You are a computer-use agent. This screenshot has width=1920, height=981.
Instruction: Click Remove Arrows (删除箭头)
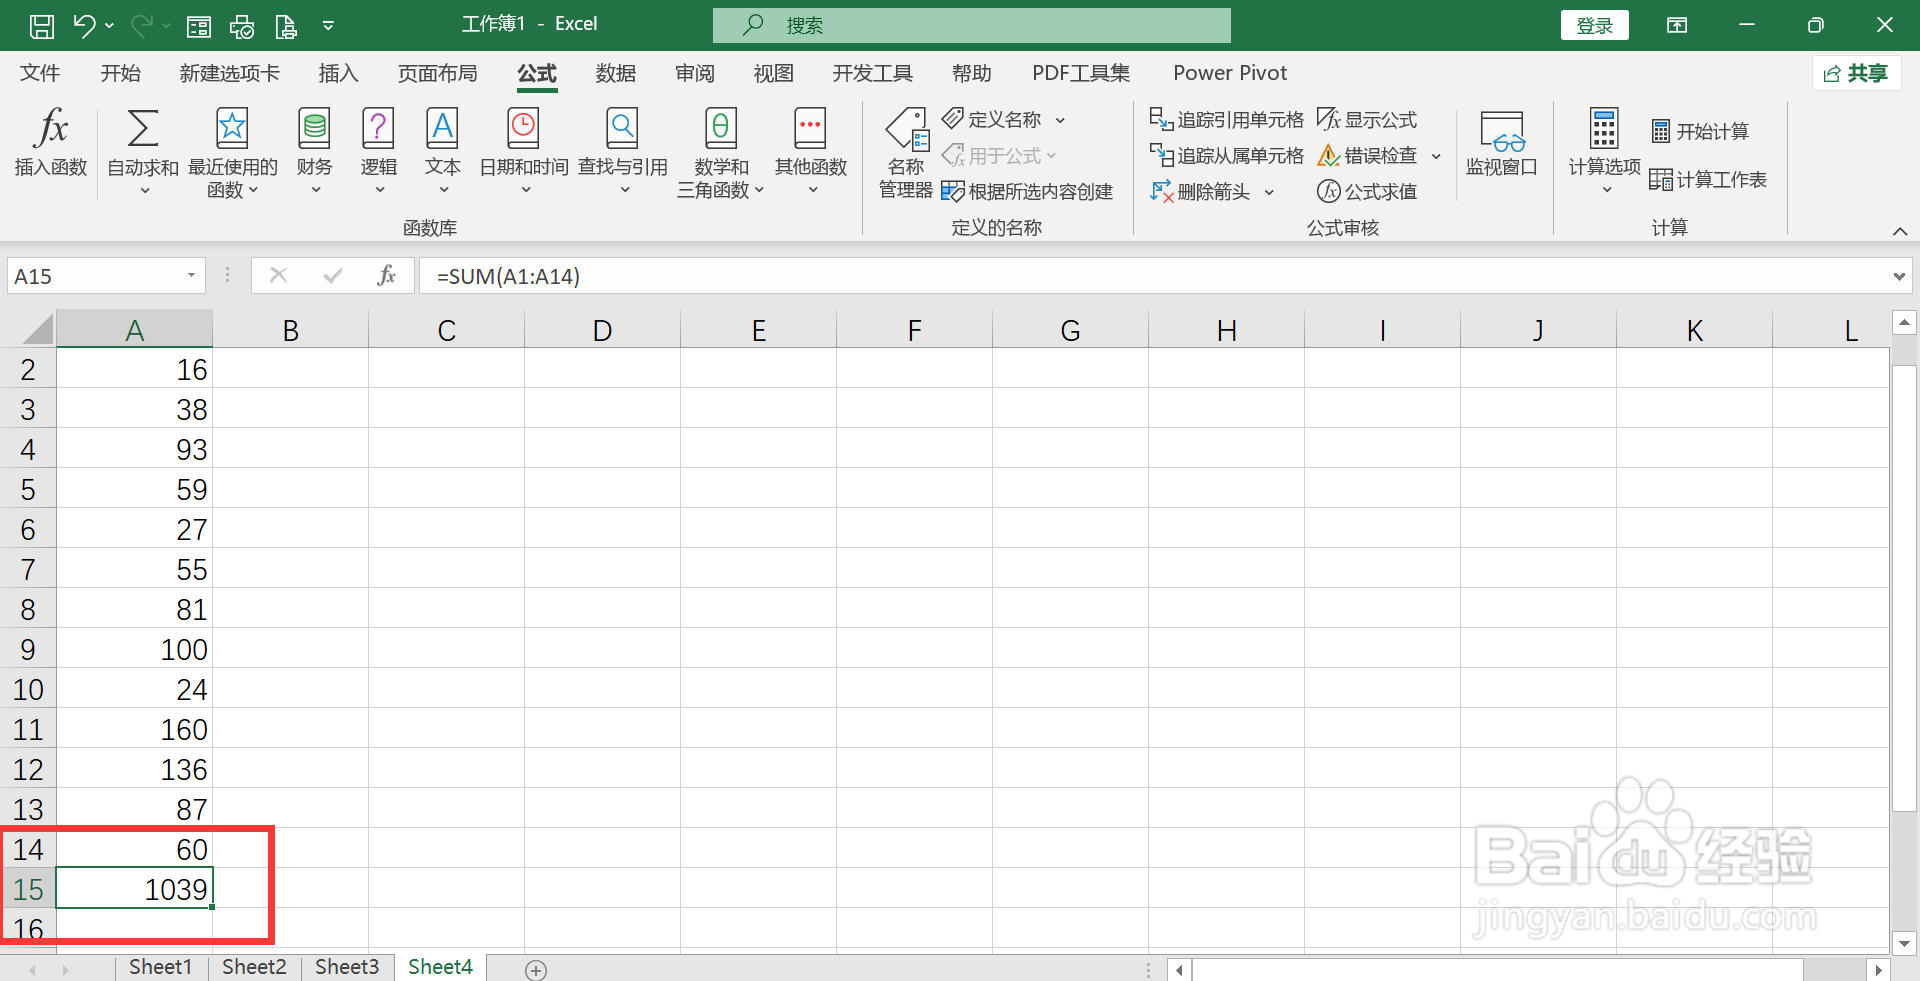tap(1200, 191)
